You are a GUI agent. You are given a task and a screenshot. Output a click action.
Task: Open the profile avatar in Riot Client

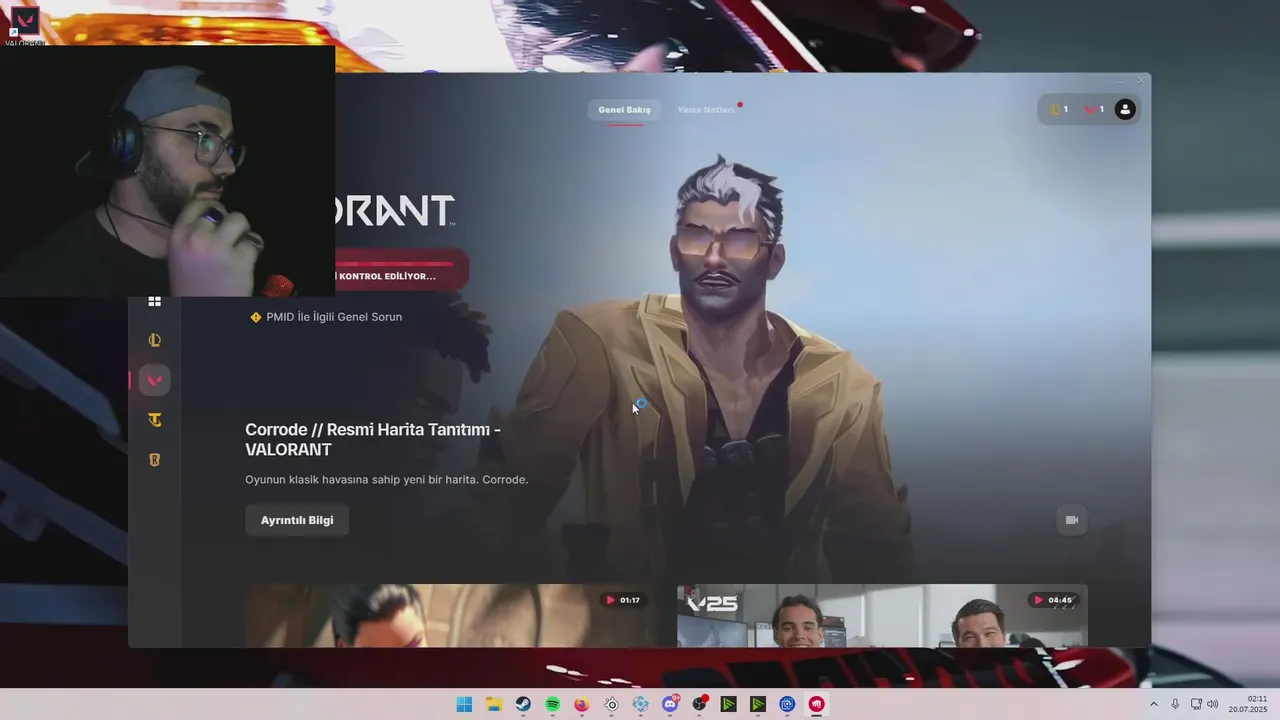[x=1125, y=109]
